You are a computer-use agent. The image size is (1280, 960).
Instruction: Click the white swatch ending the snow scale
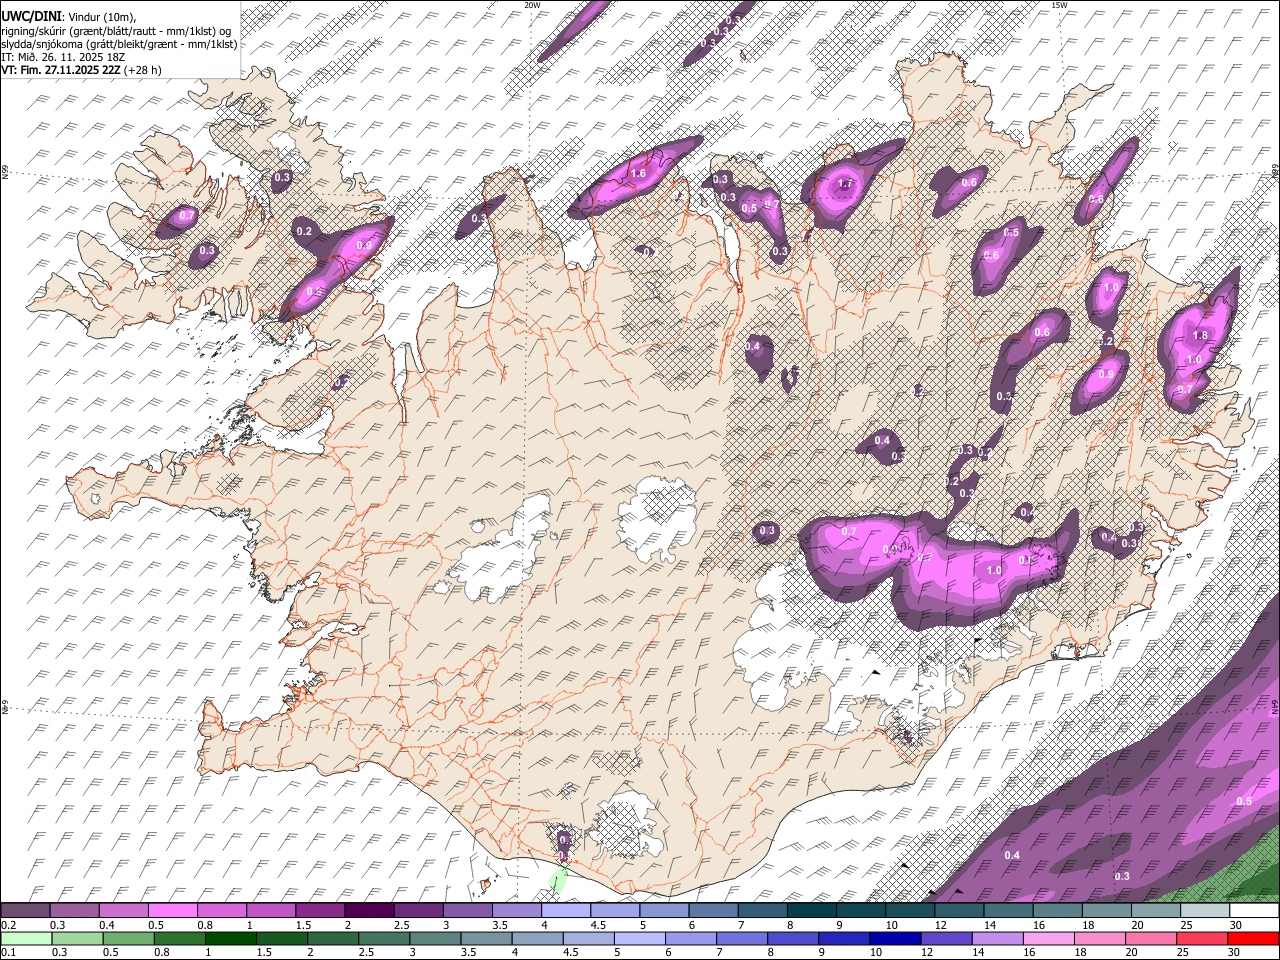click(1254, 910)
